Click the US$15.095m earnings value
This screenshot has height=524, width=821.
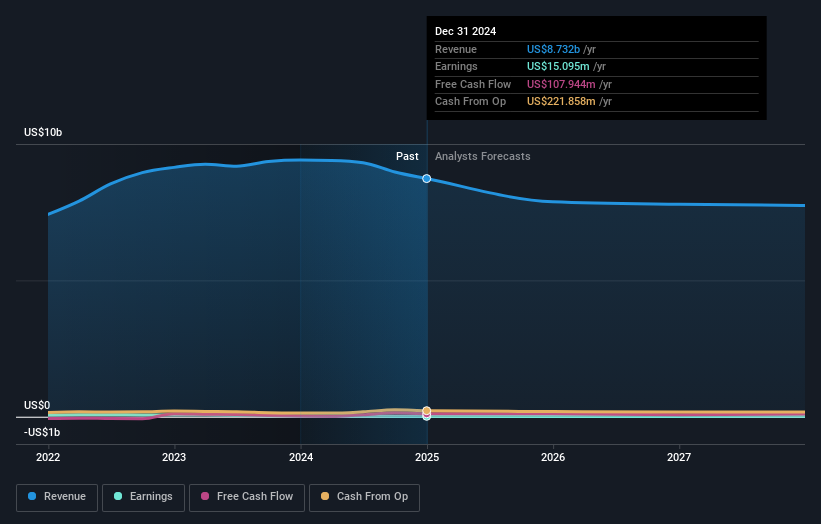558,66
